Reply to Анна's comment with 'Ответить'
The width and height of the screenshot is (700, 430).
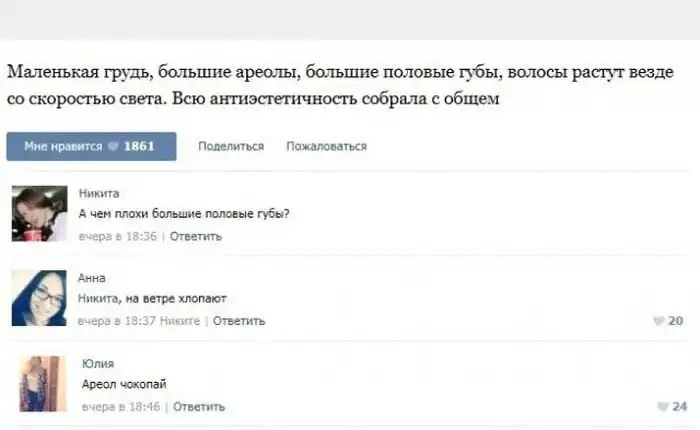pos(239,321)
